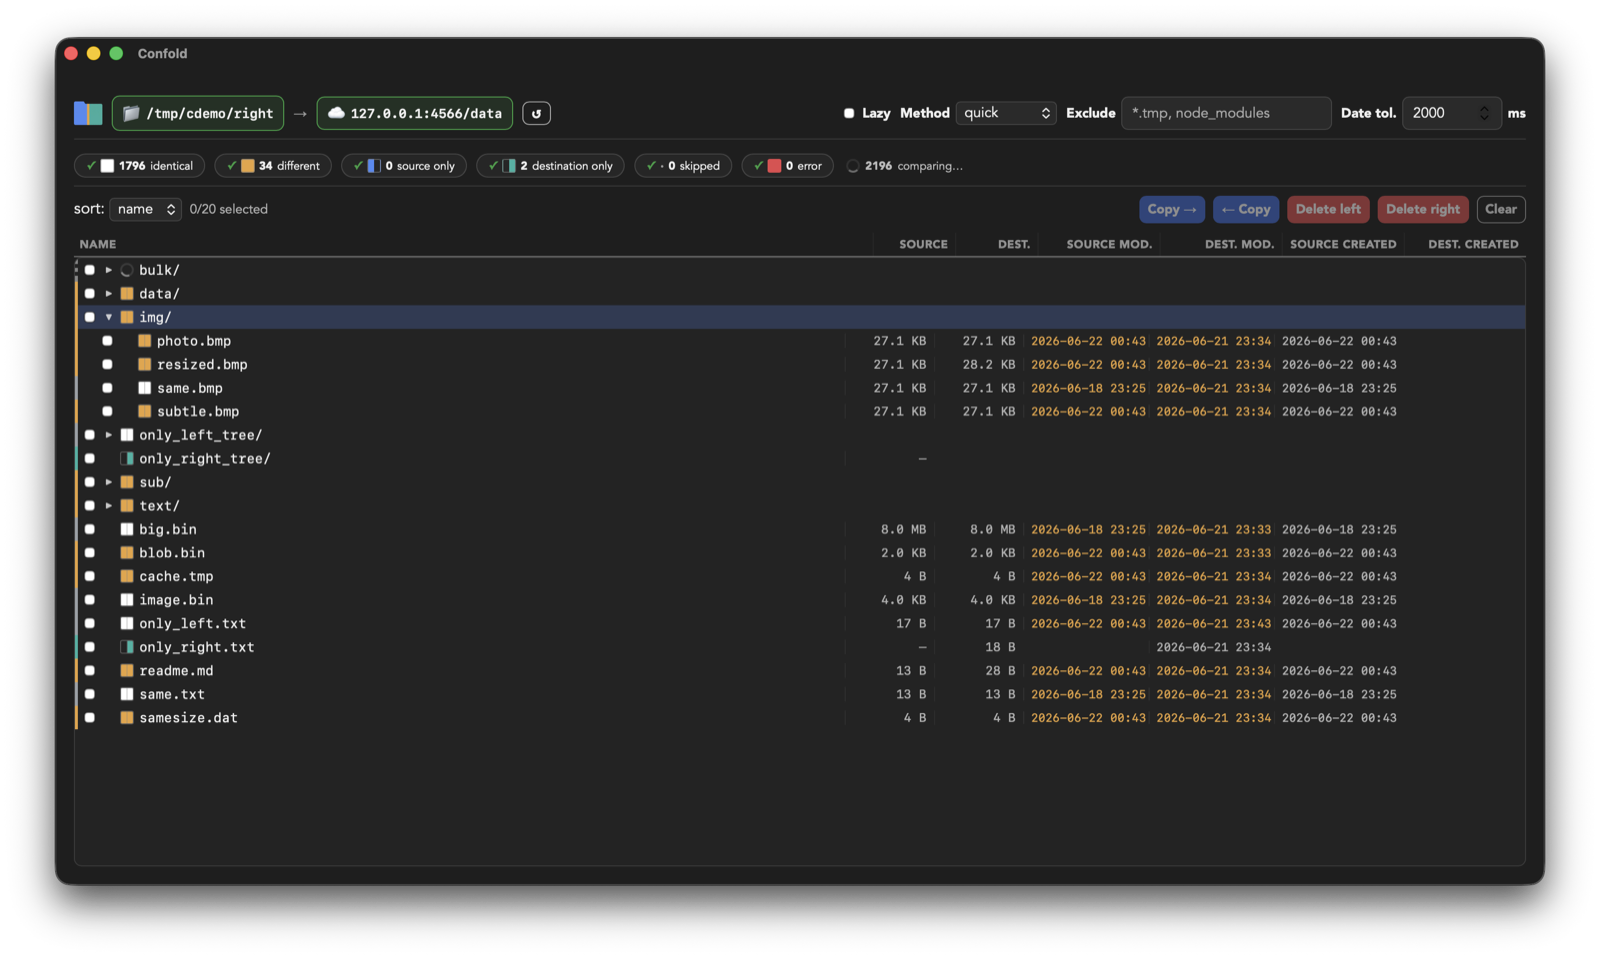Viewport: 1600px width, 958px height.
Task: Toggle the 0 skipped filter
Action: tap(684, 166)
